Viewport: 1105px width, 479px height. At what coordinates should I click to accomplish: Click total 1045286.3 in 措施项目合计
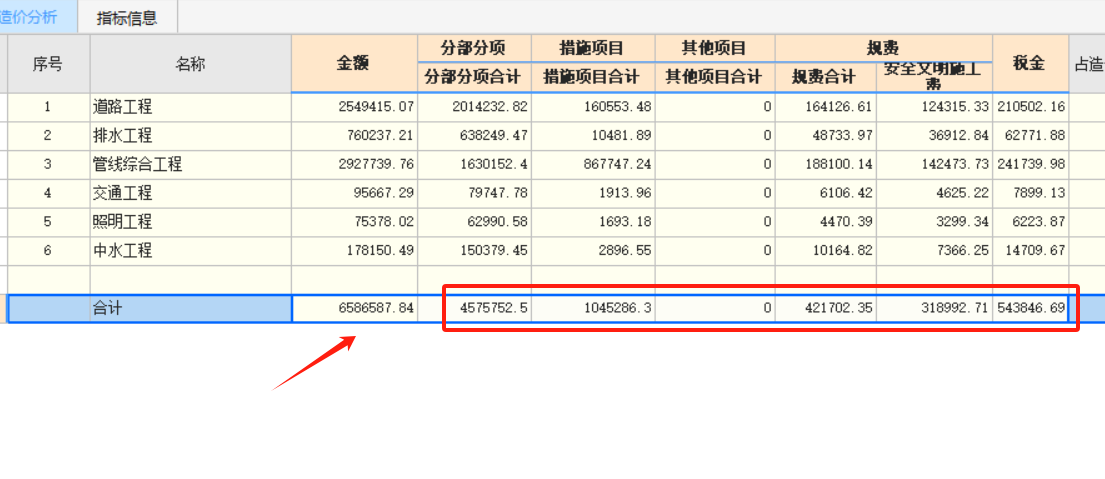593,309
